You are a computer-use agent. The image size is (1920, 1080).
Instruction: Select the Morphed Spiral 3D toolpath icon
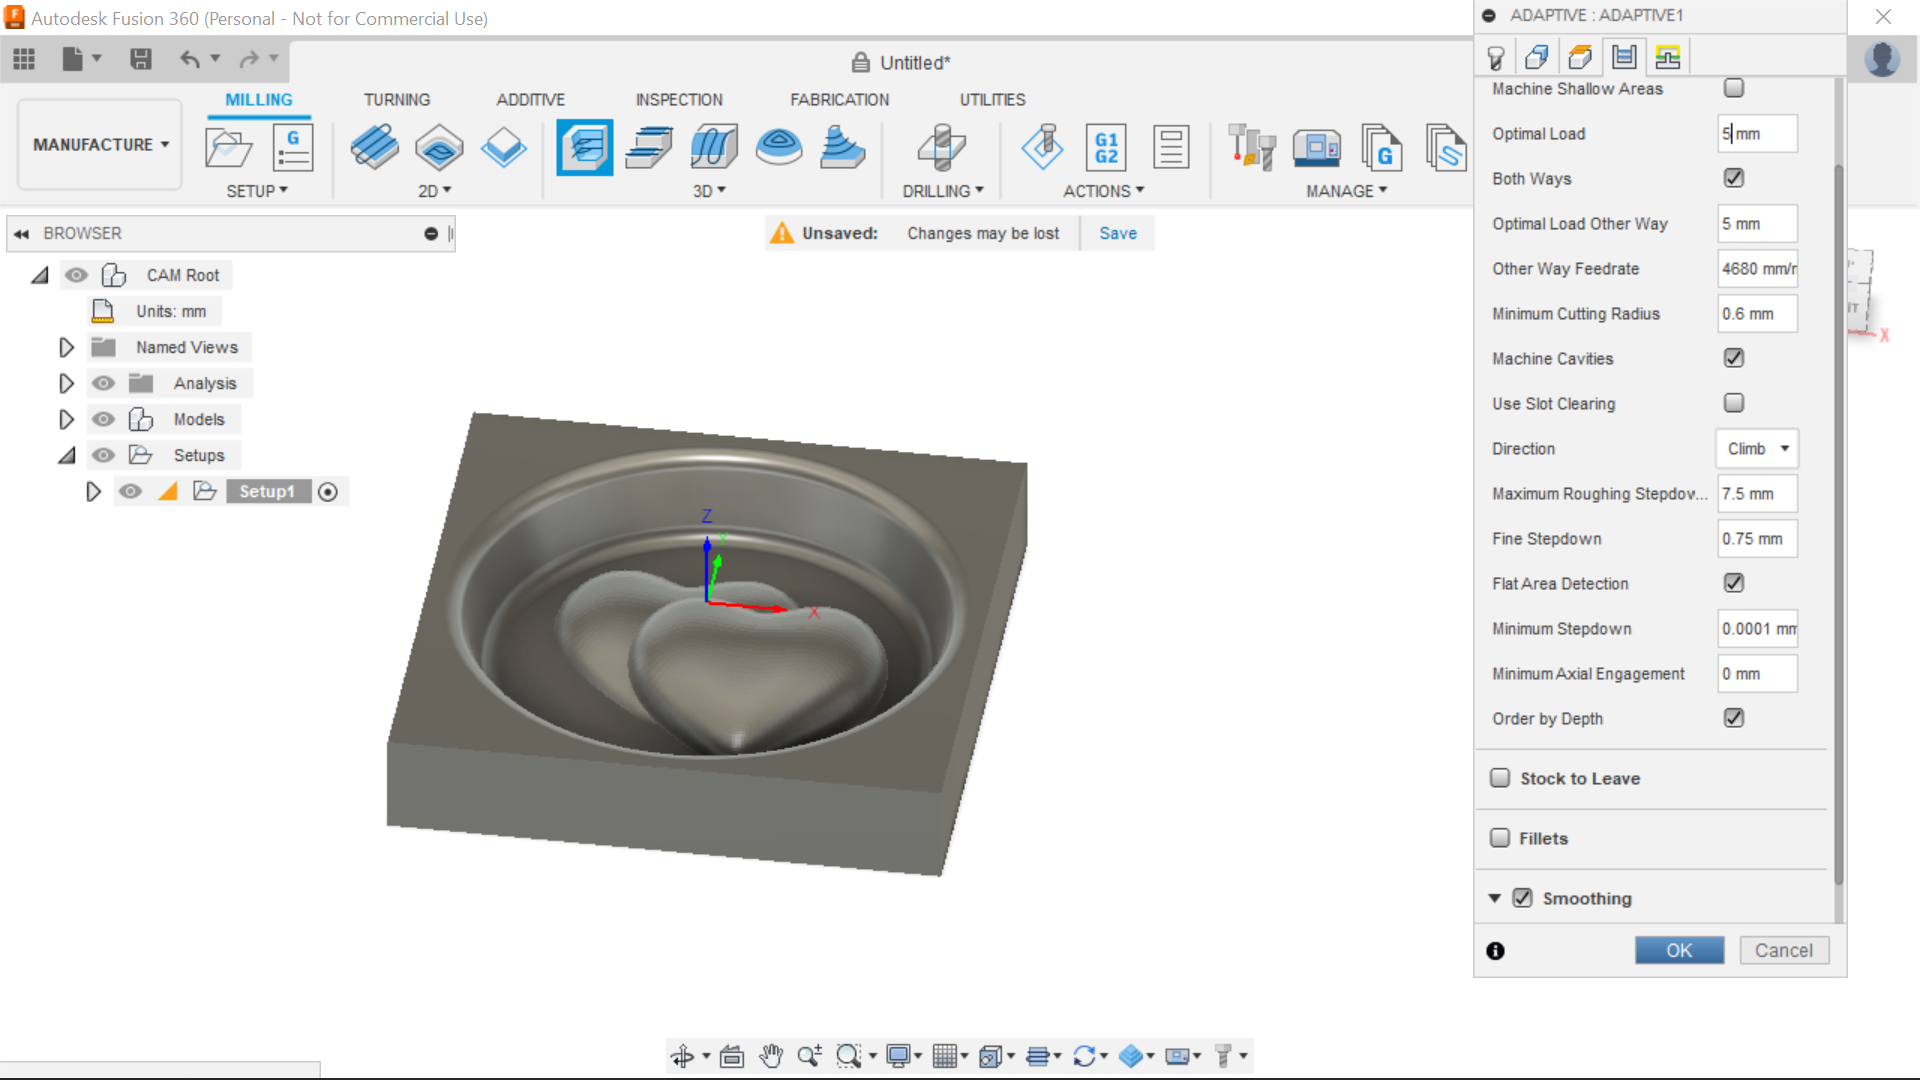[713, 147]
